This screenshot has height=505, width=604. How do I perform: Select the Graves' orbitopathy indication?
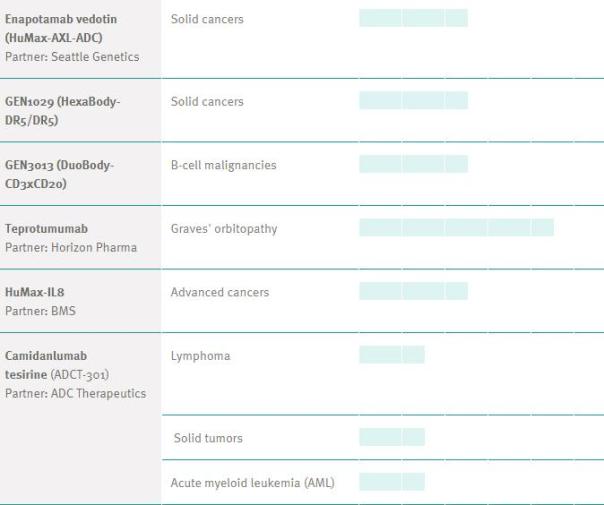tap(224, 229)
